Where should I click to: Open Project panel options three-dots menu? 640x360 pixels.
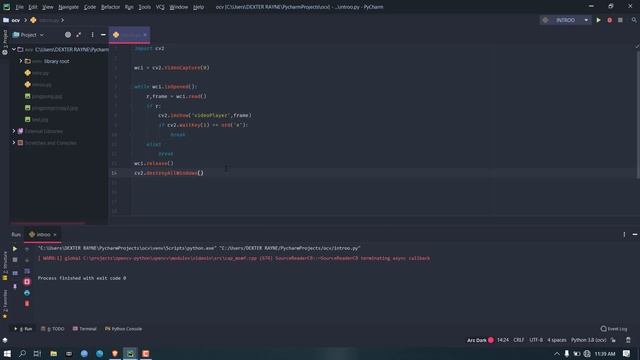(x=92, y=35)
